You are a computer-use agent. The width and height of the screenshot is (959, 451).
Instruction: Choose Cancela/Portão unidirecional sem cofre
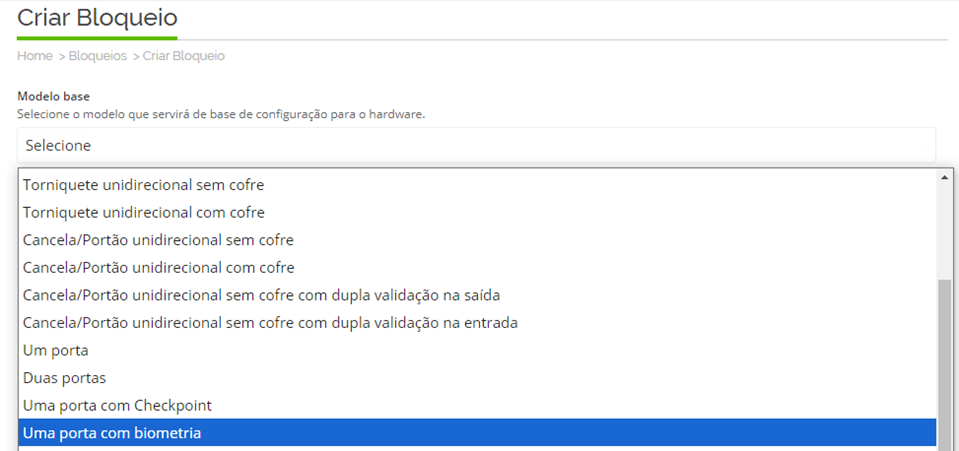[x=477, y=240]
